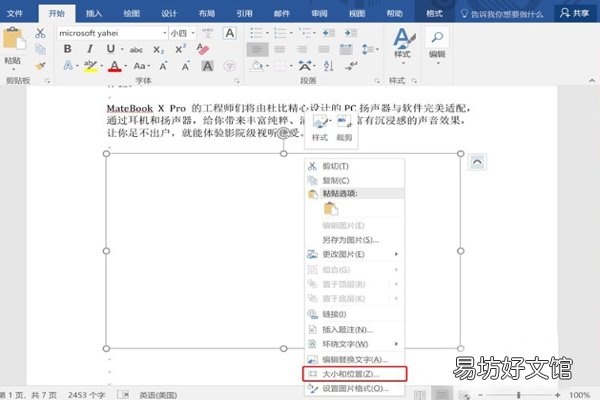Viewport: 600px width, 400px height.
Task: Apply the red font color
Action: coord(114,66)
